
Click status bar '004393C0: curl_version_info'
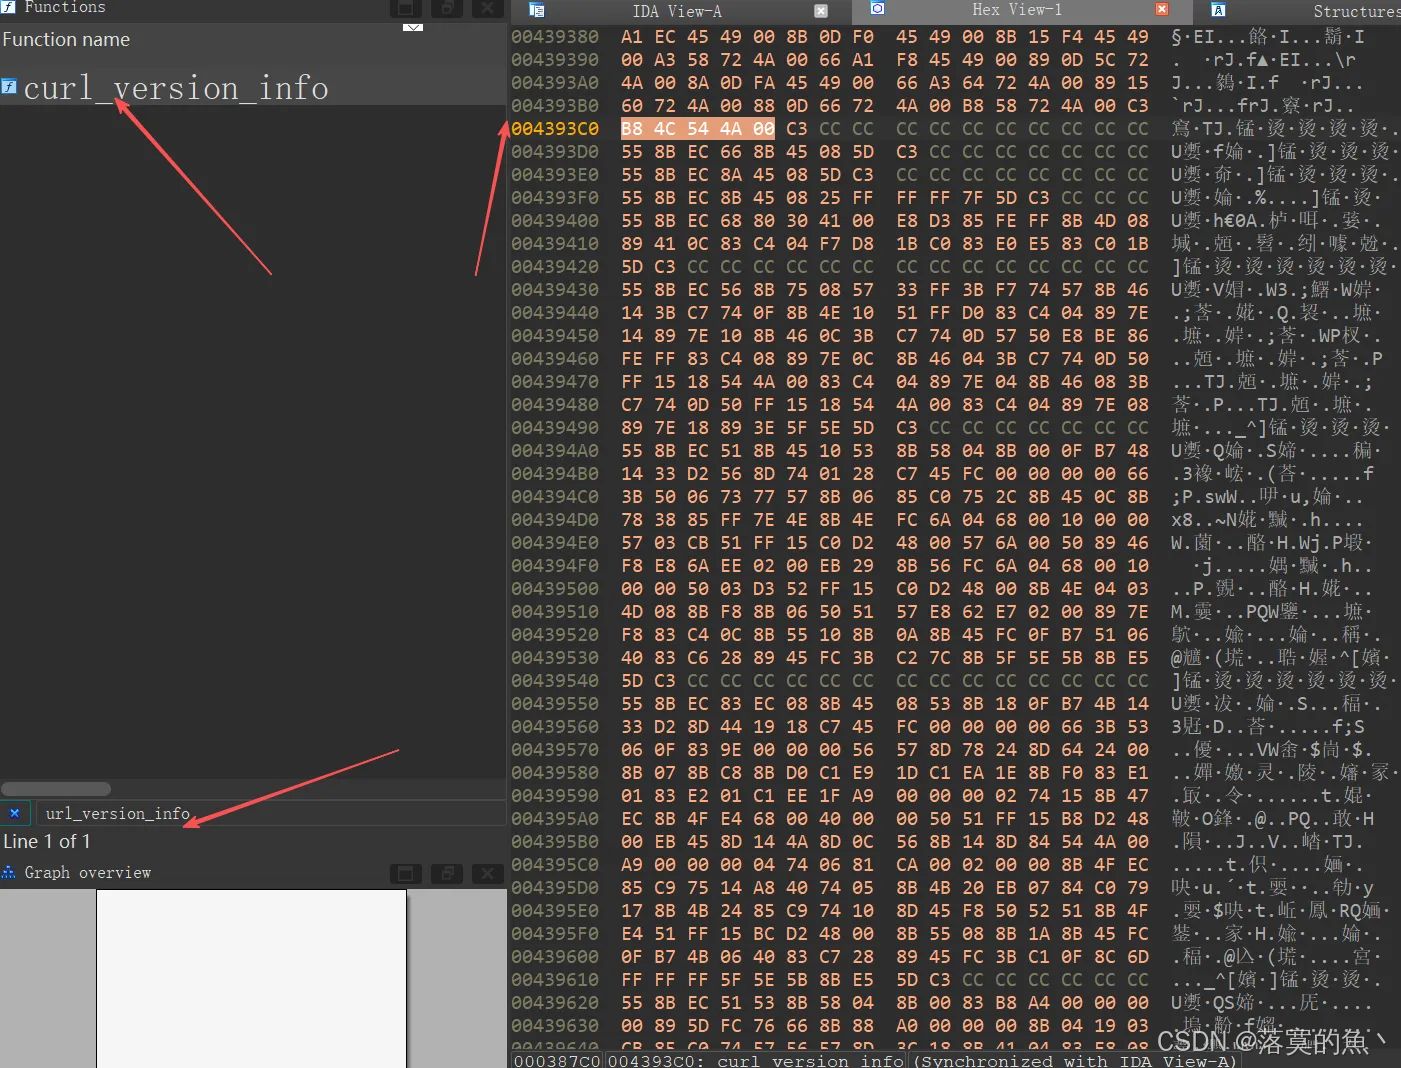point(756,1060)
